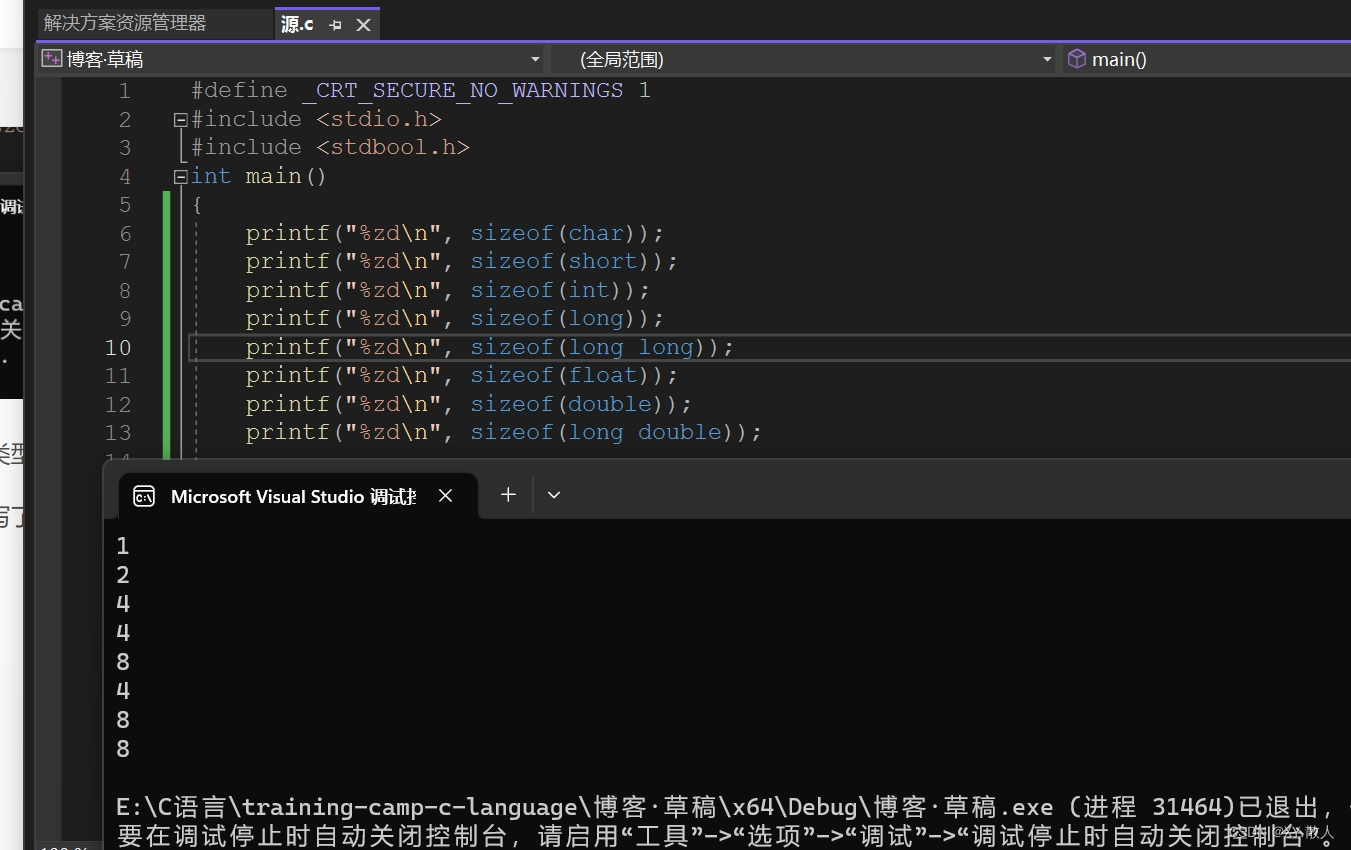Click the cube icon beside main()
1351x850 pixels.
1077,59
